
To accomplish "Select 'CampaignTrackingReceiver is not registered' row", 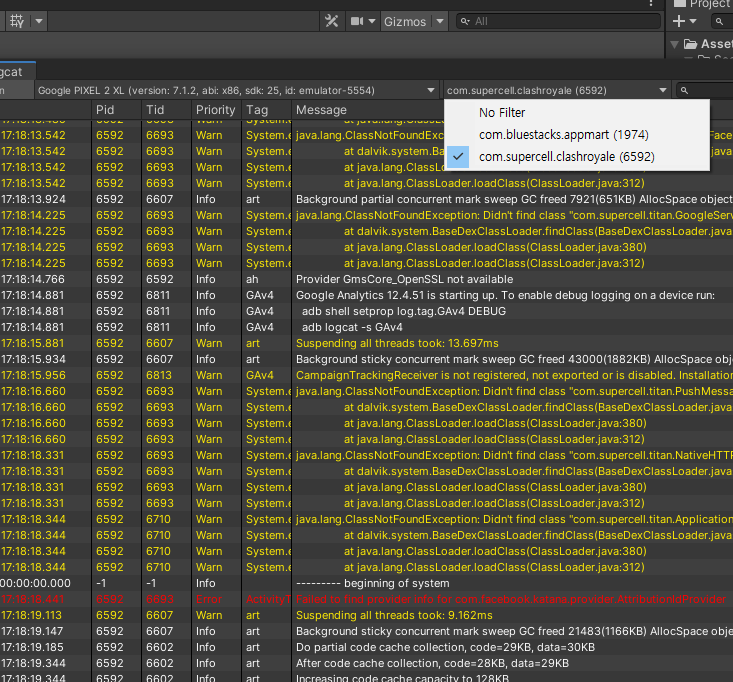I will tap(366, 375).
